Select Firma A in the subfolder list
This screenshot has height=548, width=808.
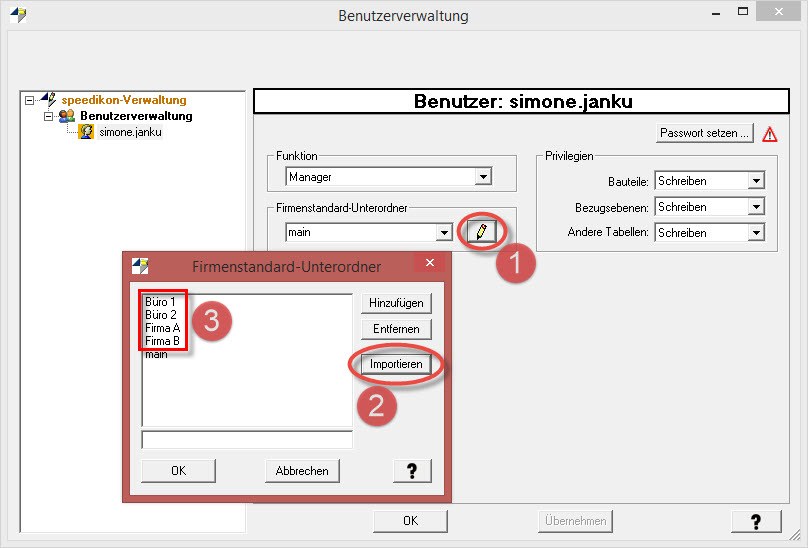(x=163, y=328)
